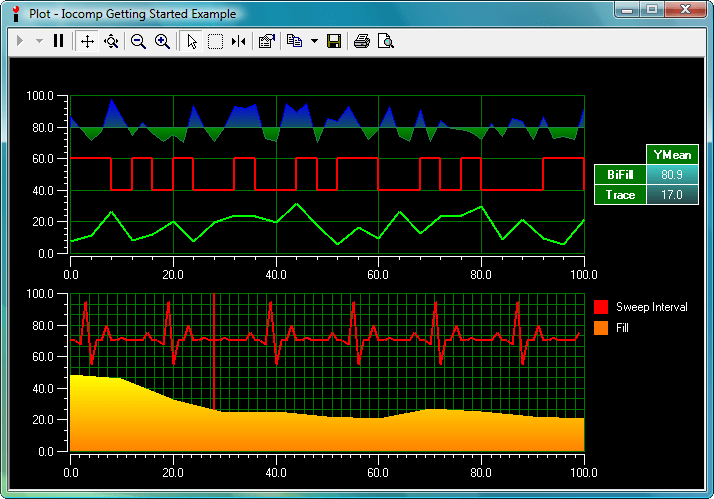714x499 pixels.
Task: Open the plot Properties editor icon
Action: click(x=267, y=41)
